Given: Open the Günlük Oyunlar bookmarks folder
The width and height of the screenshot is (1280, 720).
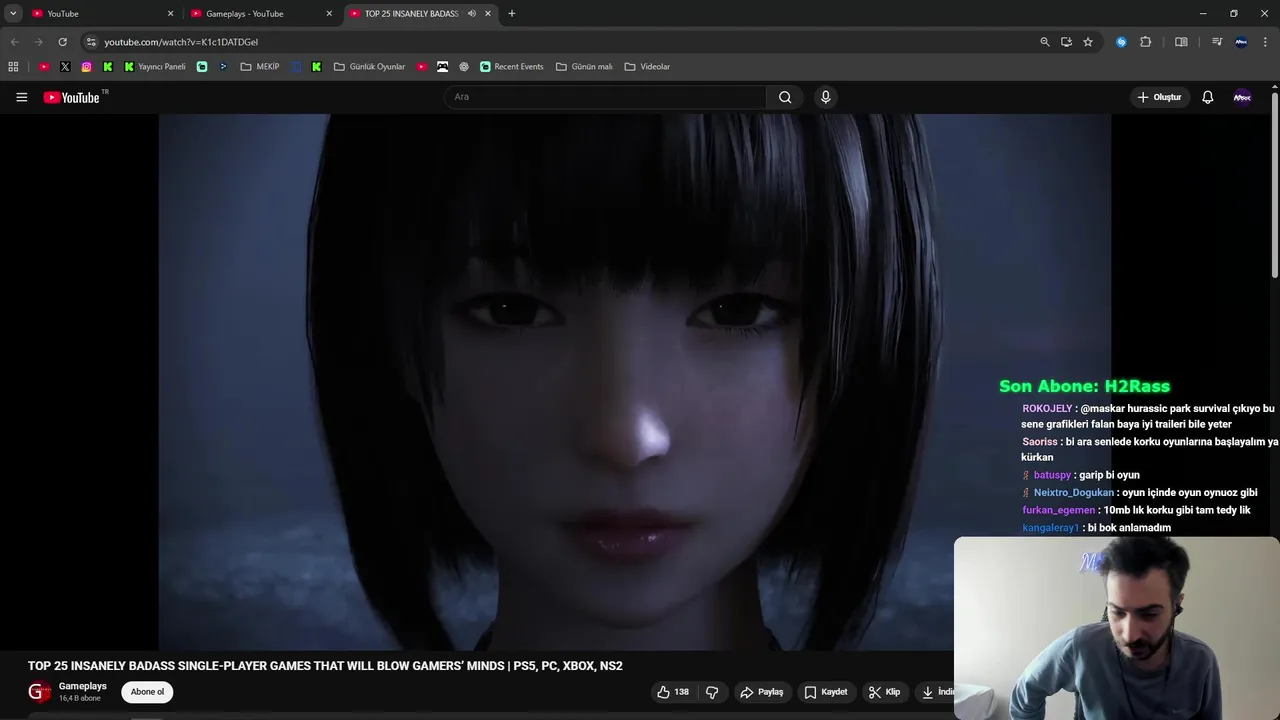Looking at the screenshot, I should coord(370,67).
